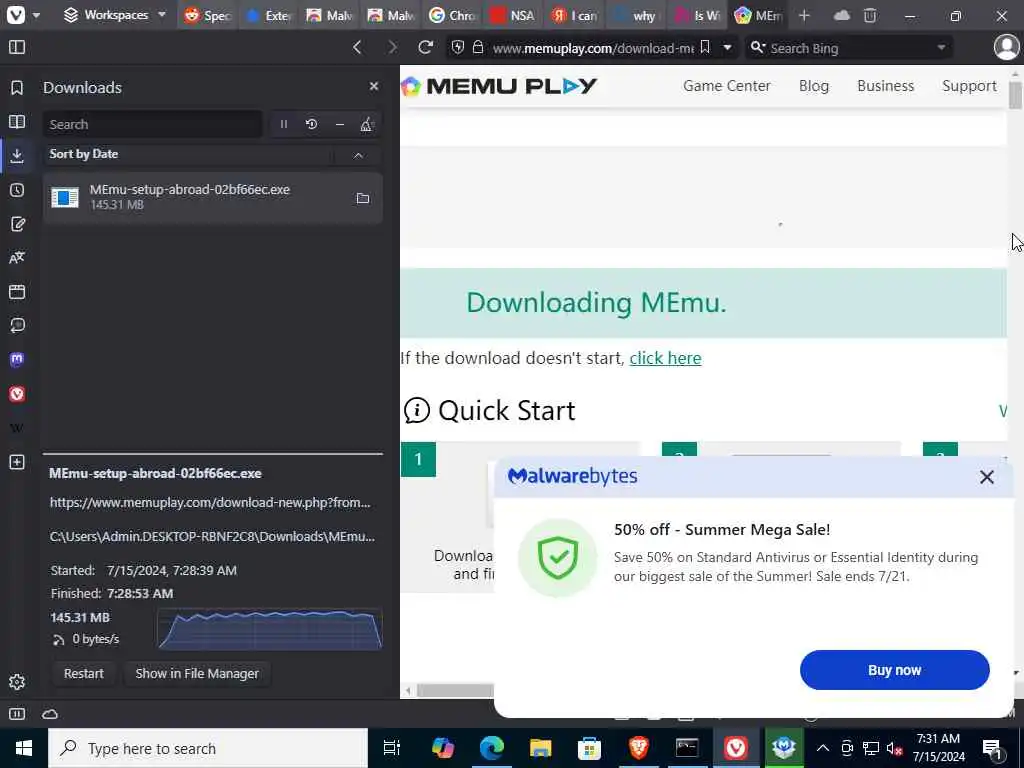Reverse sort order with chevron arrow
This screenshot has width=1024, height=768.
tap(359, 155)
